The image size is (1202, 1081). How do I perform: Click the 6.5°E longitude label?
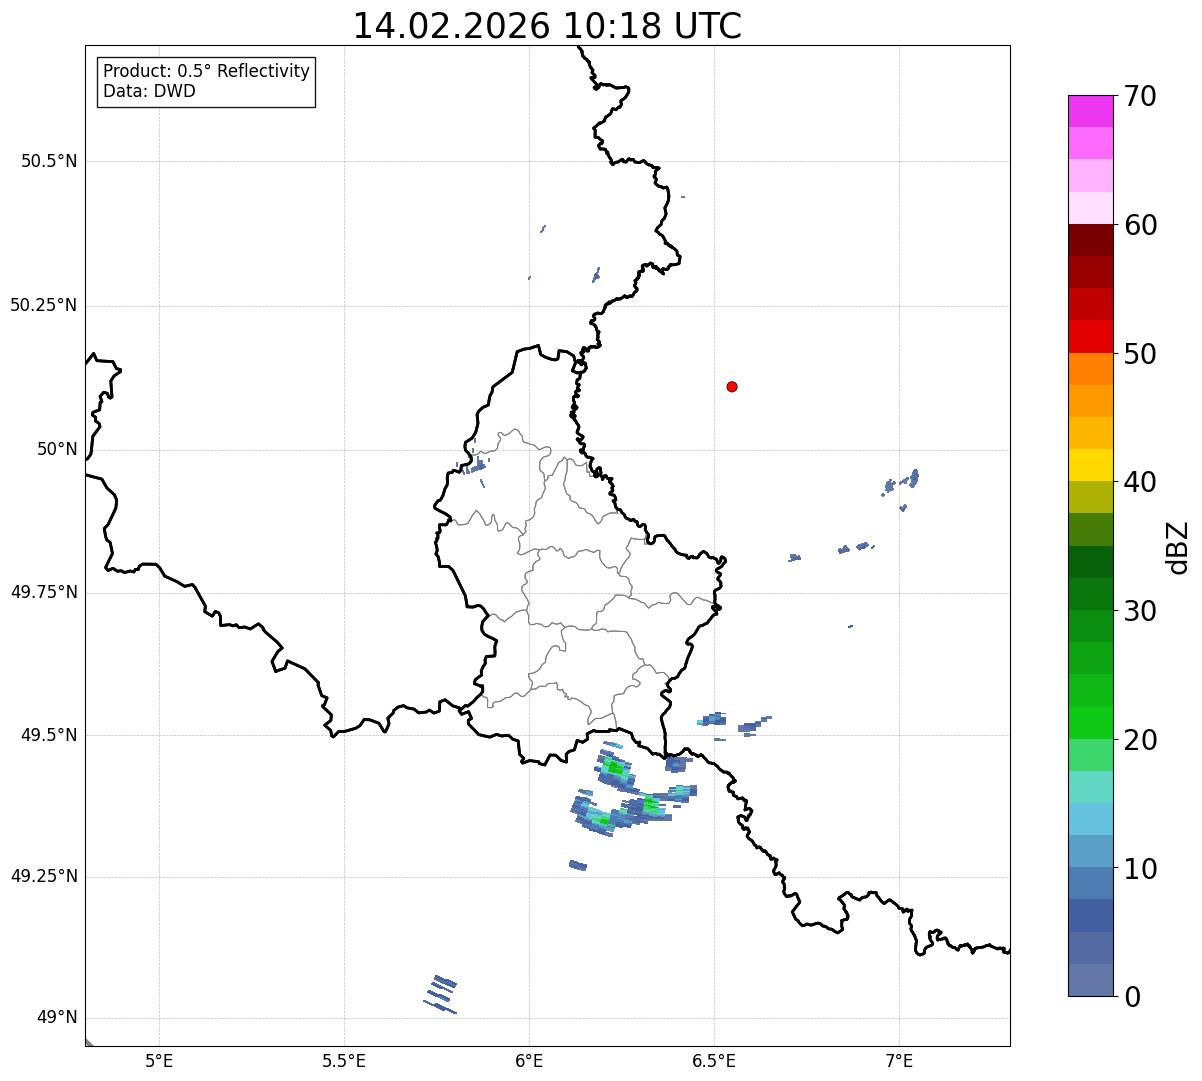[x=714, y=1060]
